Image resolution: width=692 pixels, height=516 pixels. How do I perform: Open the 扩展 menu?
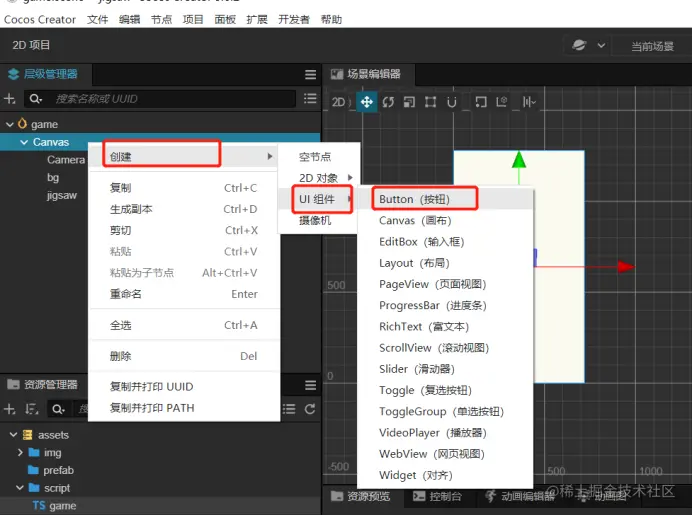257,19
